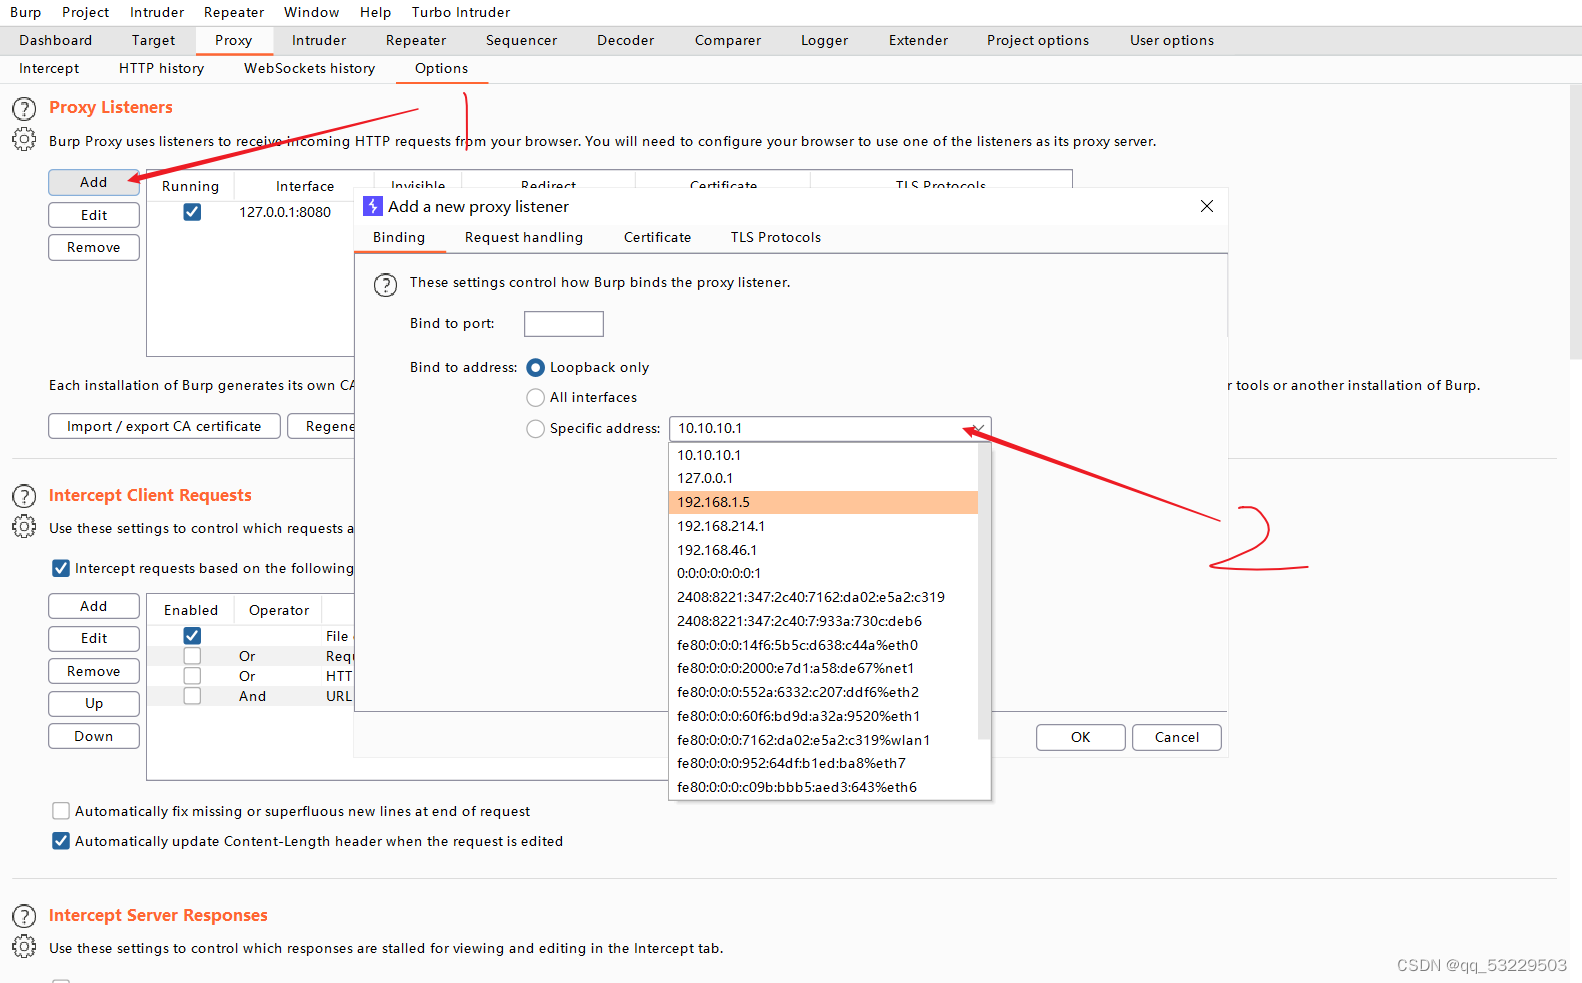This screenshot has height=983, width=1582.
Task: Click Import / export CA certificate
Action: click(164, 426)
